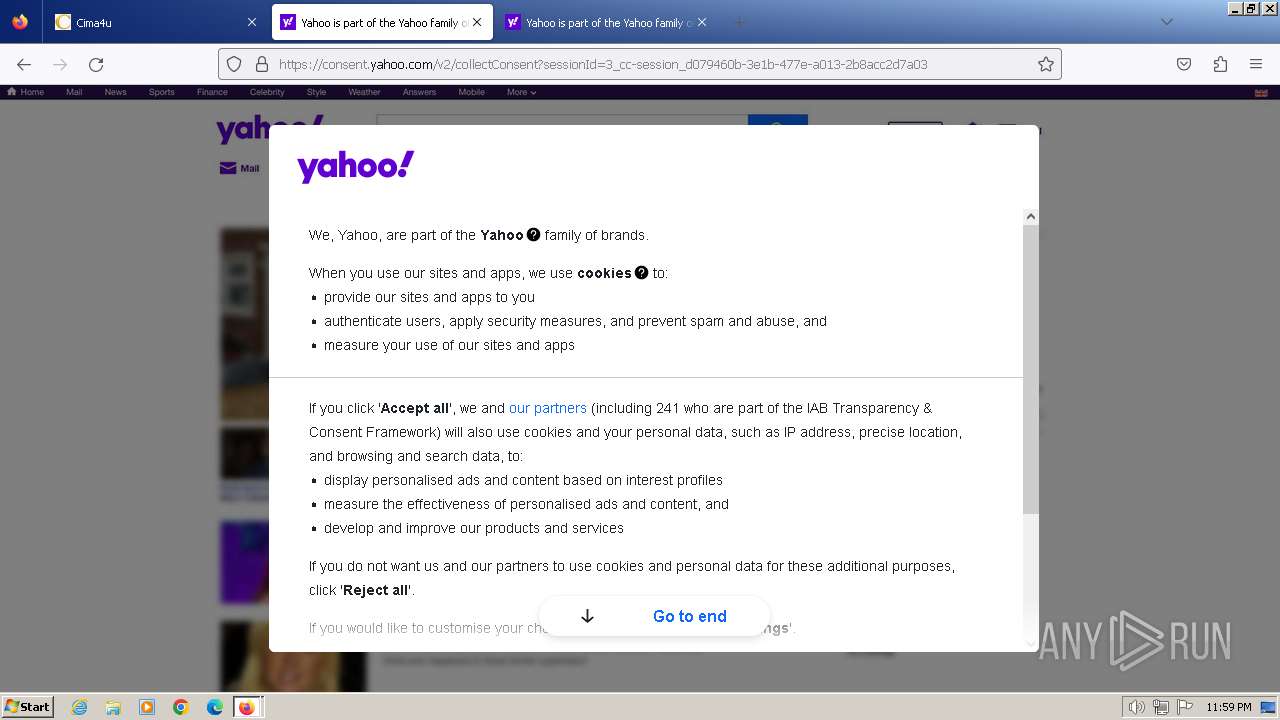Open Answers in Yahoo navigation
Screen dimensions: 1280x720
[419, 92]
